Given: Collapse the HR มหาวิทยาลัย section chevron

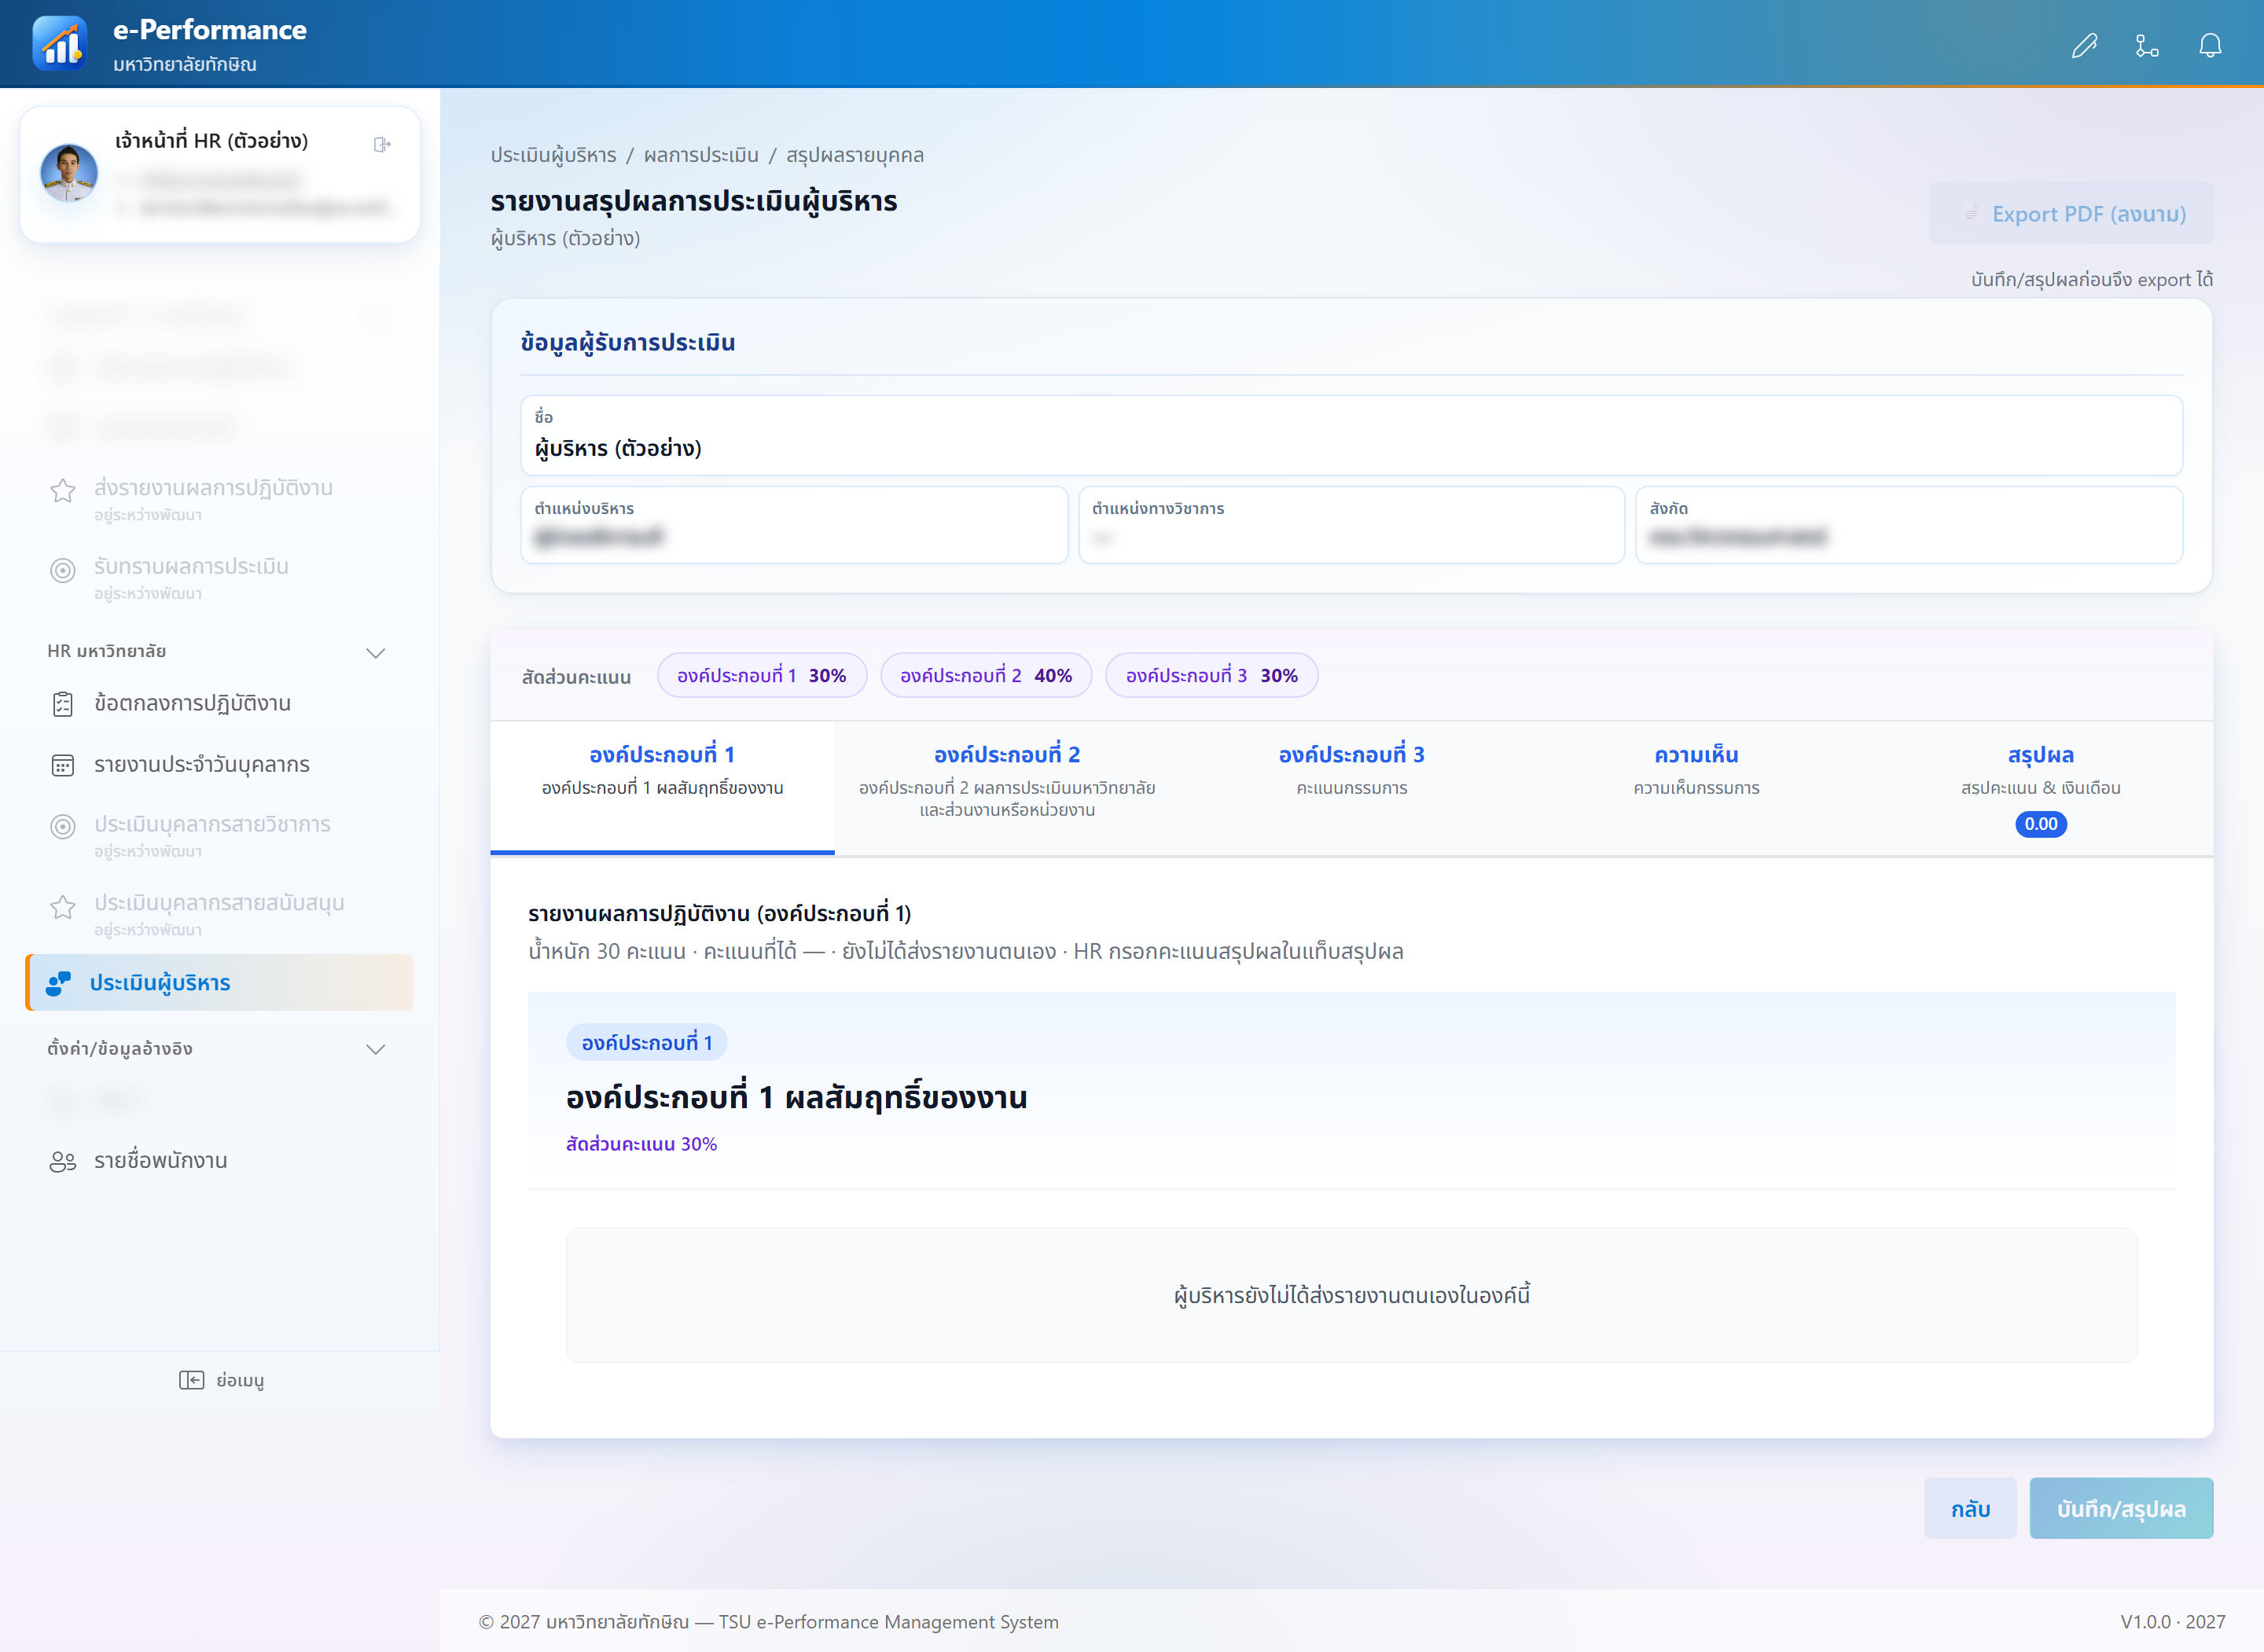Looking at the screenshot, I should click(376, 652).
